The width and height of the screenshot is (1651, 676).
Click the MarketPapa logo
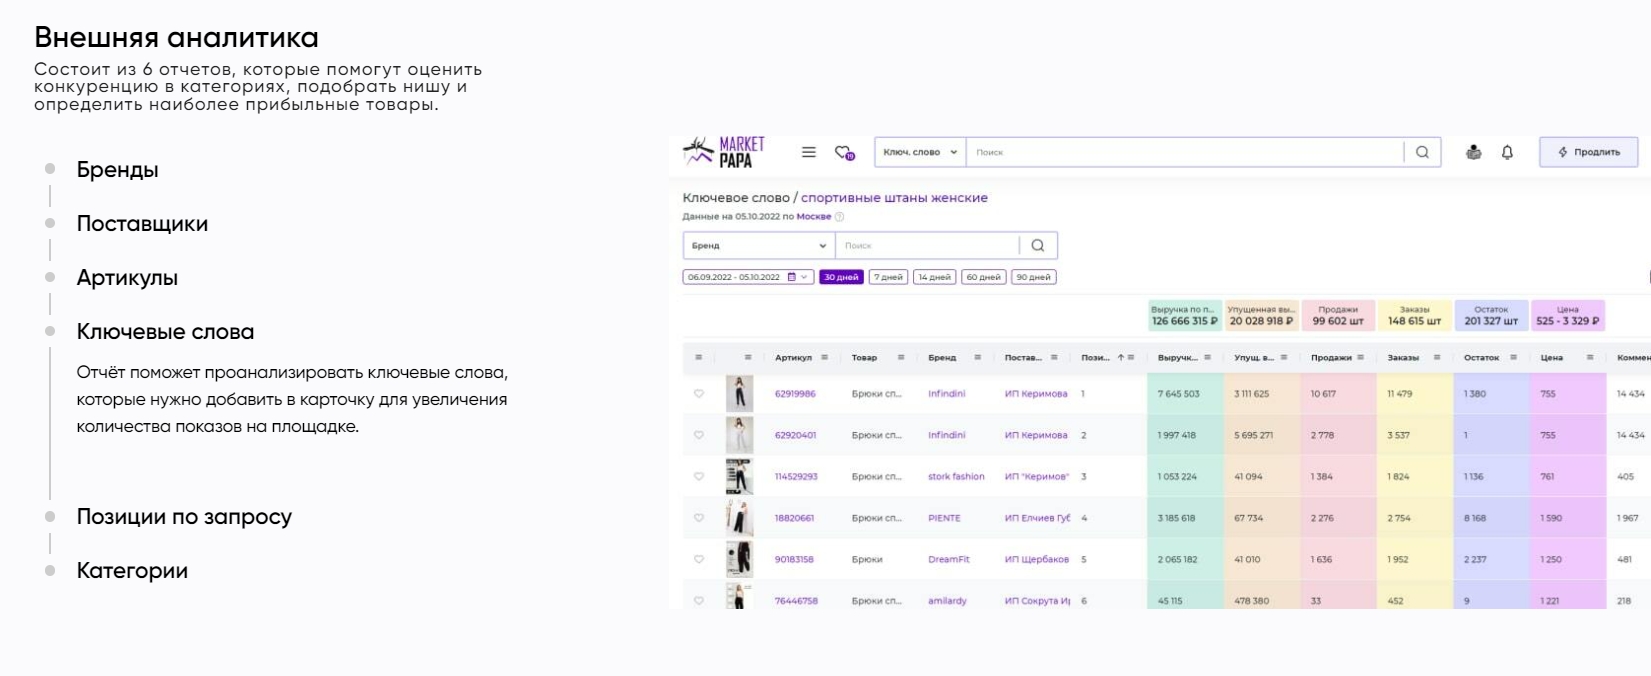point(724,152)
